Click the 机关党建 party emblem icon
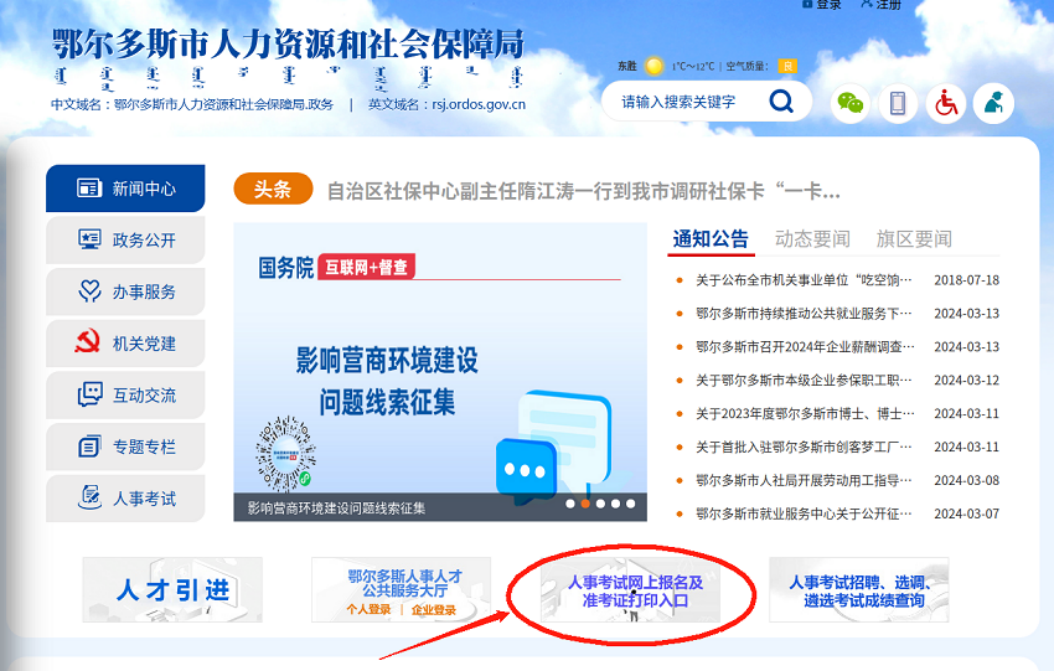The width and height of the screenshot is (1054, 671). pos(87,342)
